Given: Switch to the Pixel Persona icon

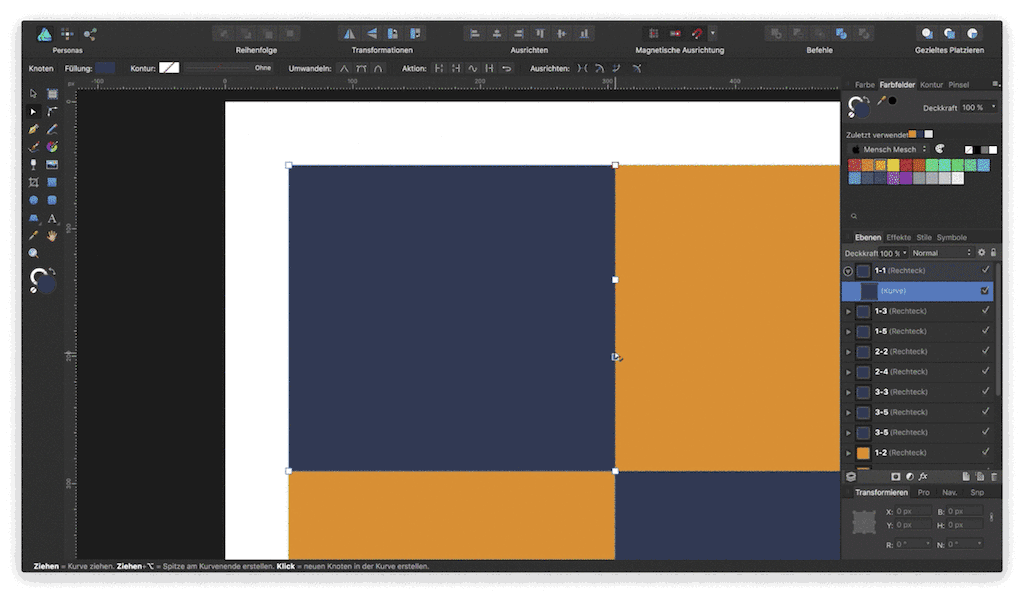Looking at the screenshot, I should 67,34.
